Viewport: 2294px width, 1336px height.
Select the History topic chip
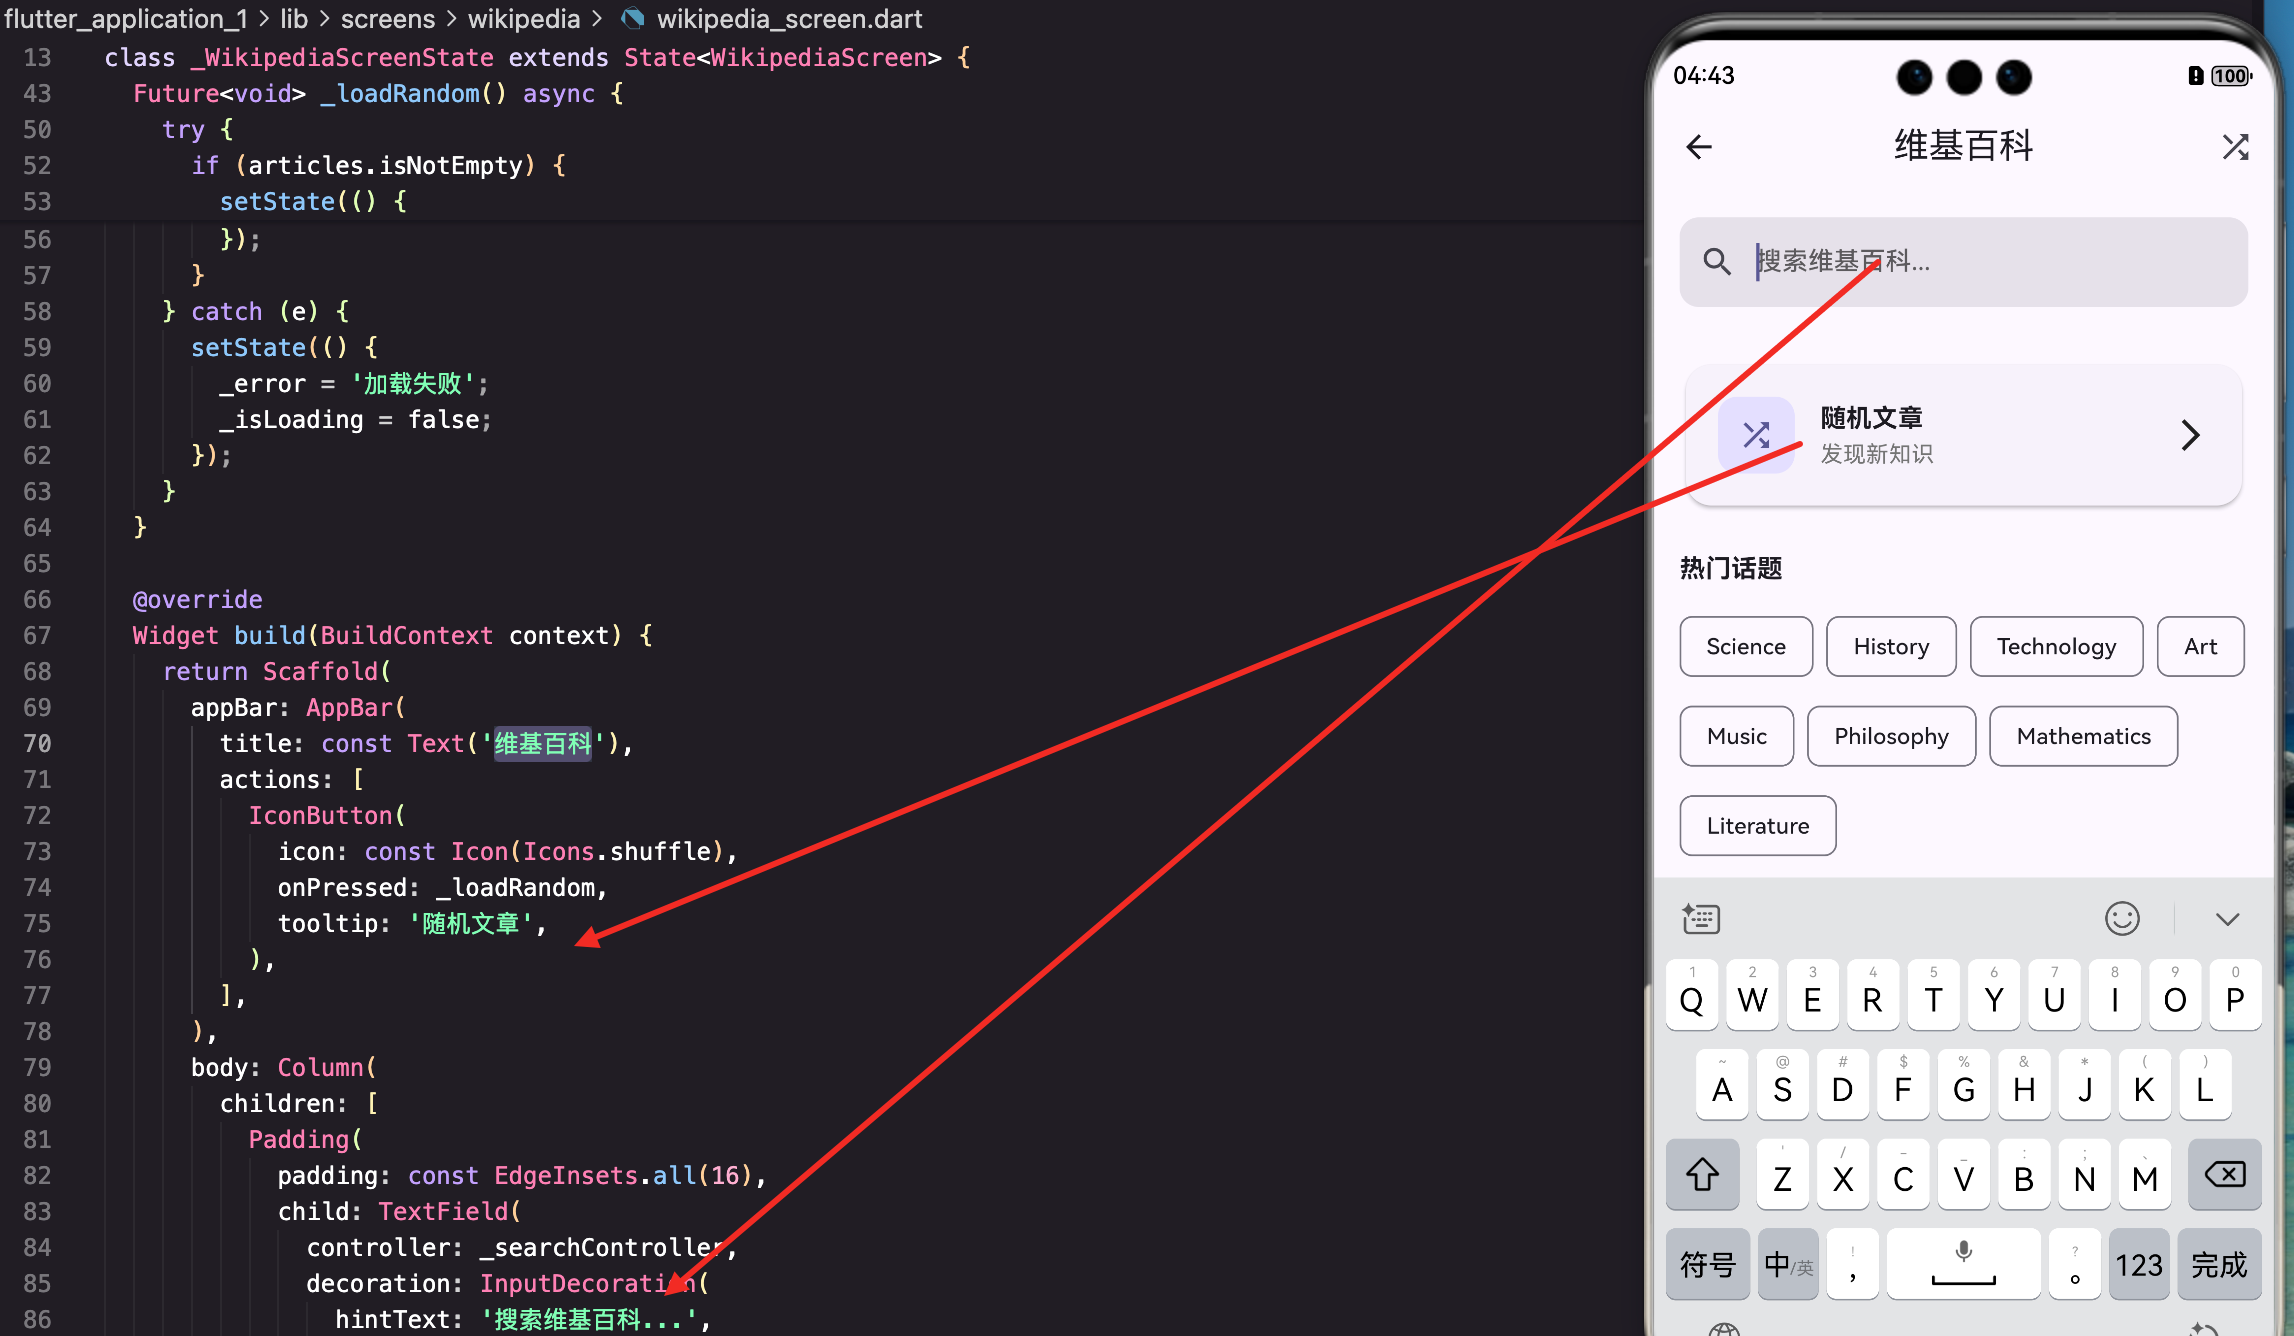1891,647
